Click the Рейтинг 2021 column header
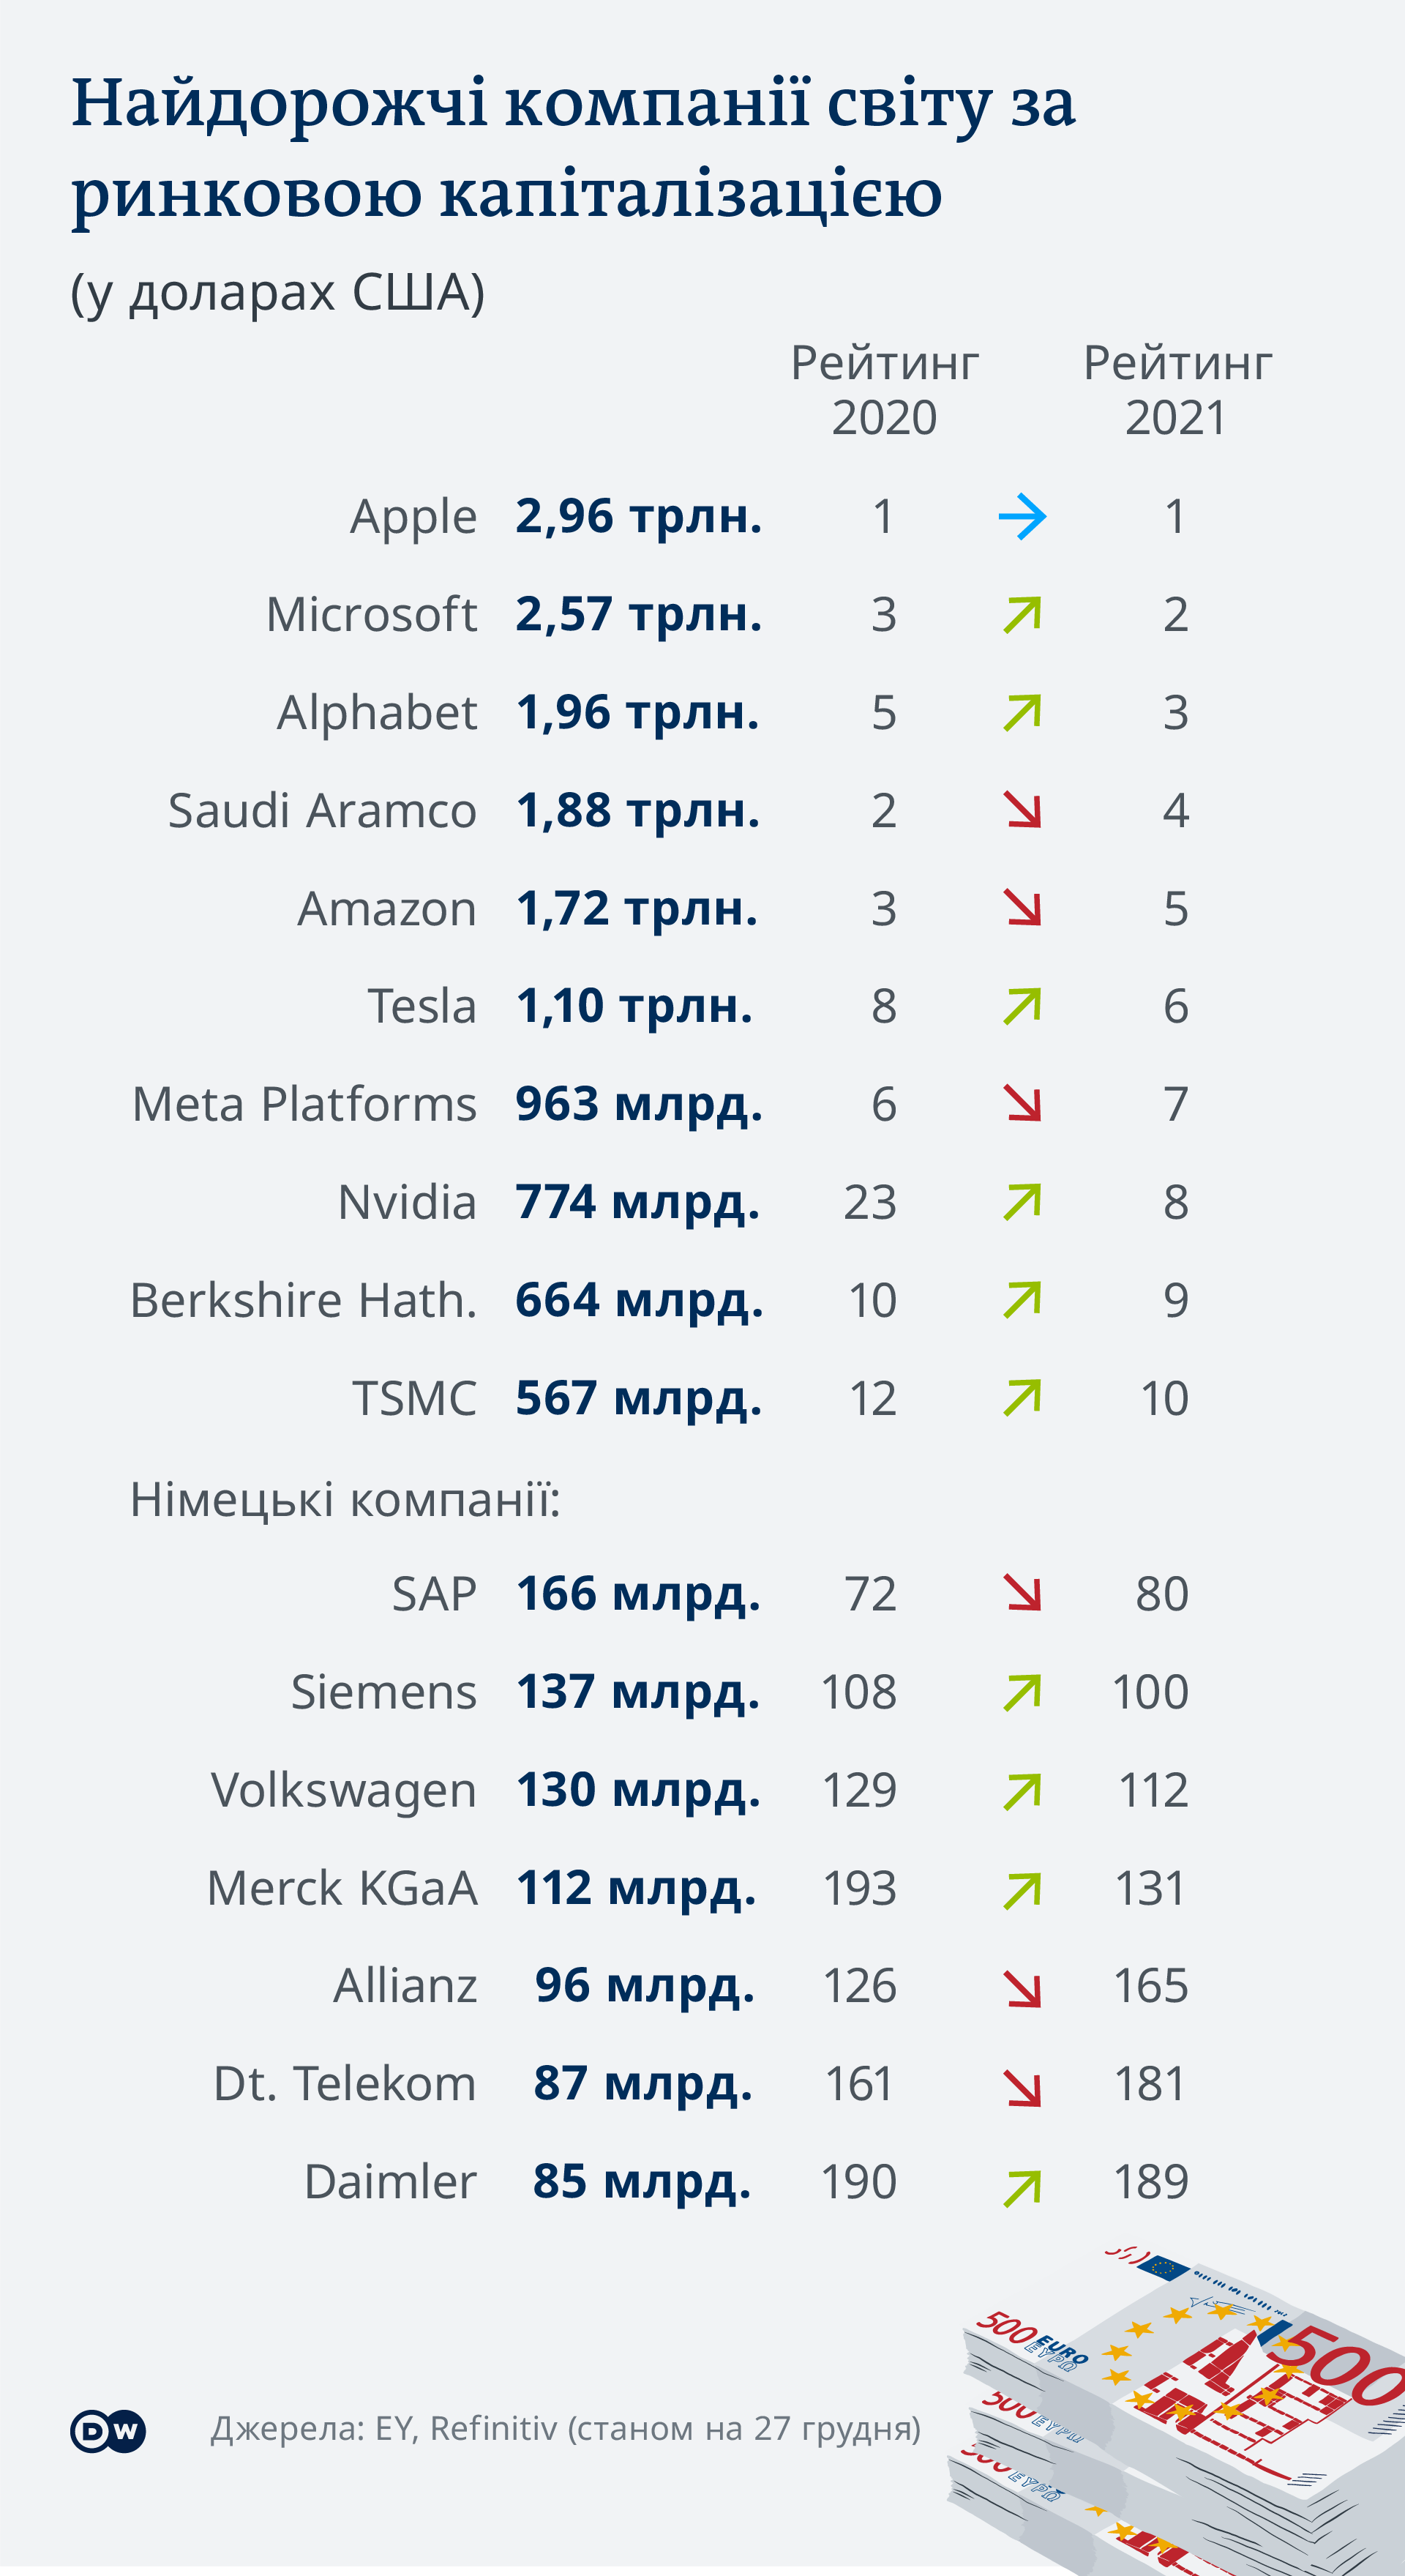The width and height of the screenshot is (1405, 2576). pyautogui.click(x=1177, y=390)
